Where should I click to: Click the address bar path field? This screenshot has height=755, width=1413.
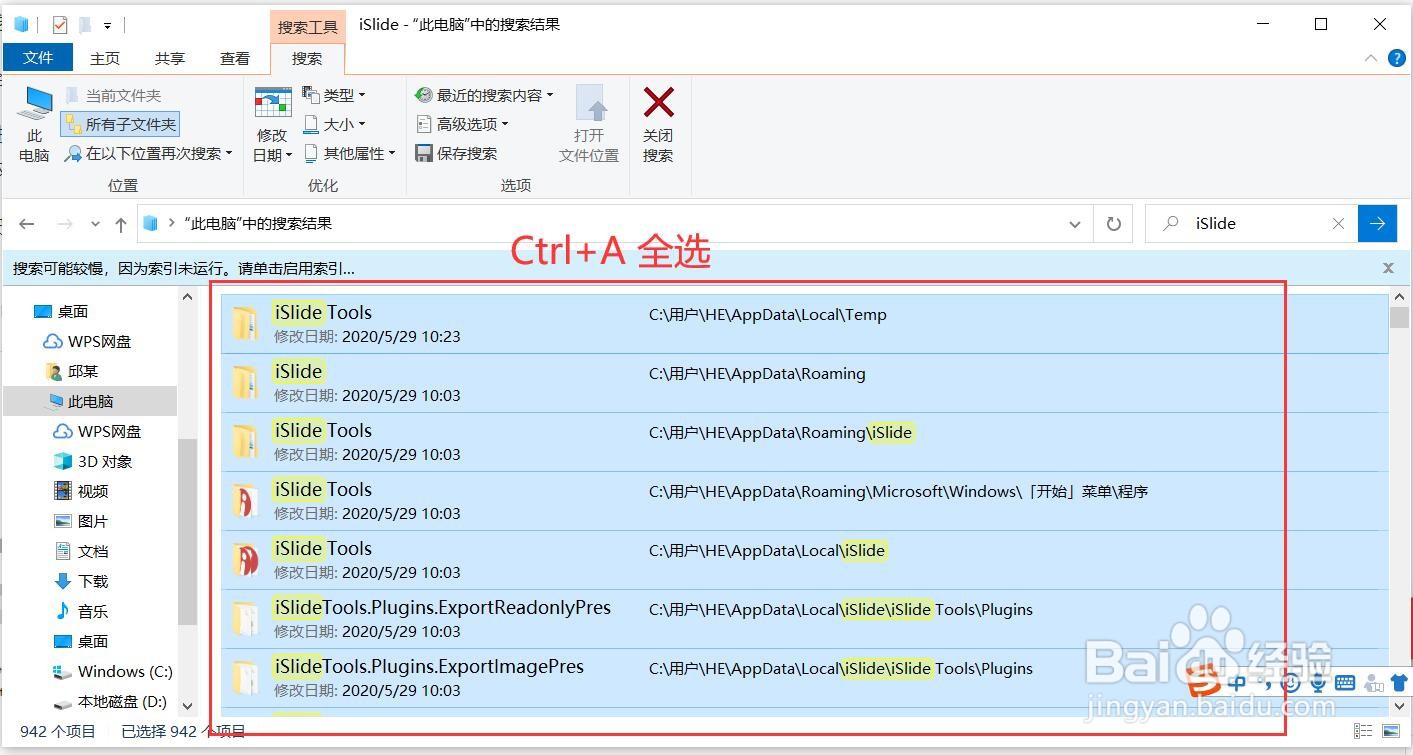[x=615, y=224]
